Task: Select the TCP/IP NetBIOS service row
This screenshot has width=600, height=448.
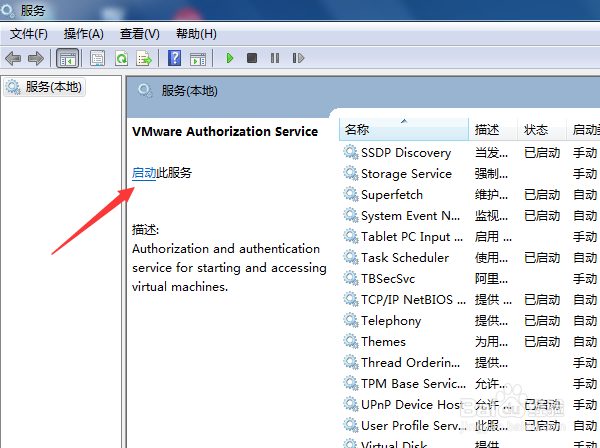Action: tap(469, 300)
